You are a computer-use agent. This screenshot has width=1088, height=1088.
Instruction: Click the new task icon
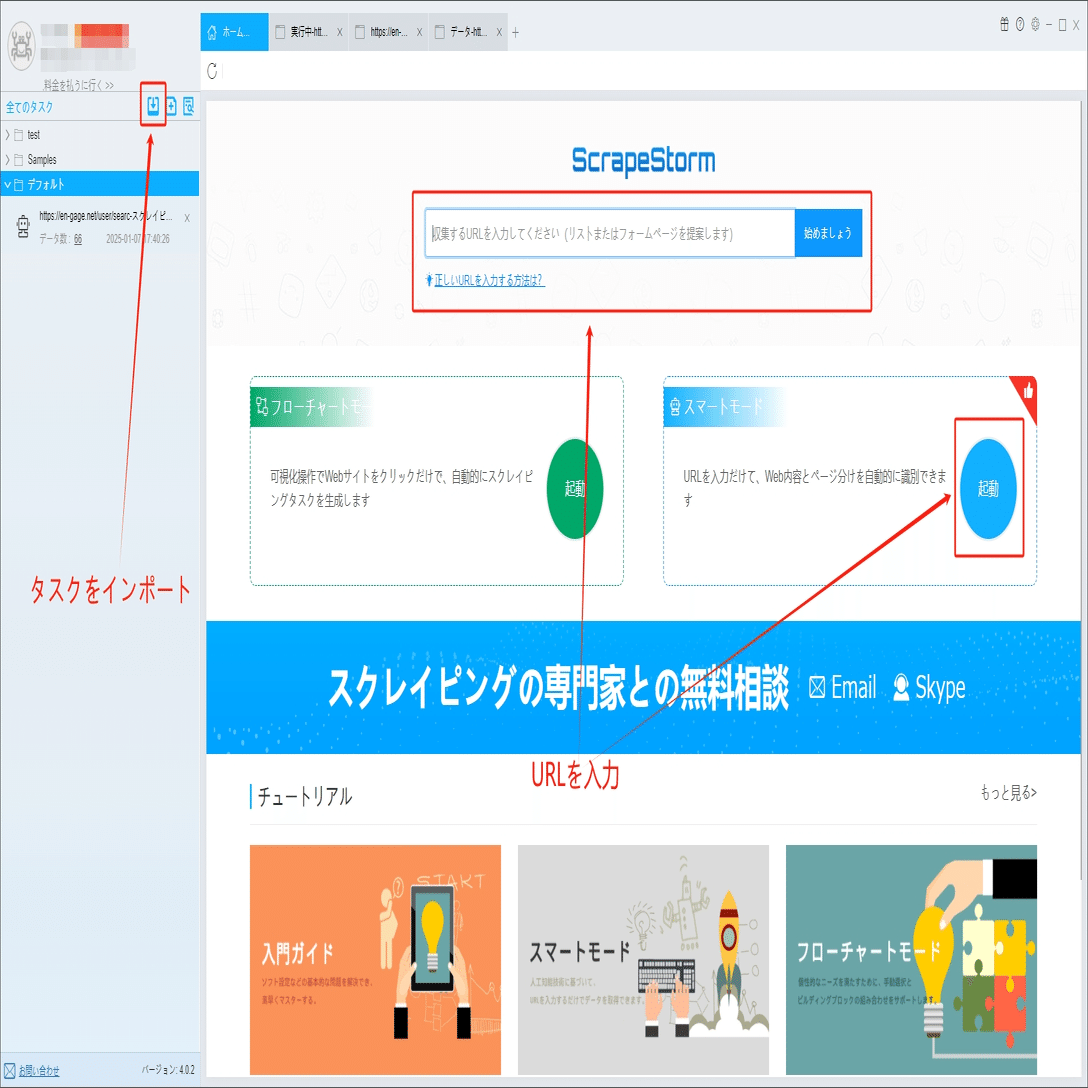point(171,106)
